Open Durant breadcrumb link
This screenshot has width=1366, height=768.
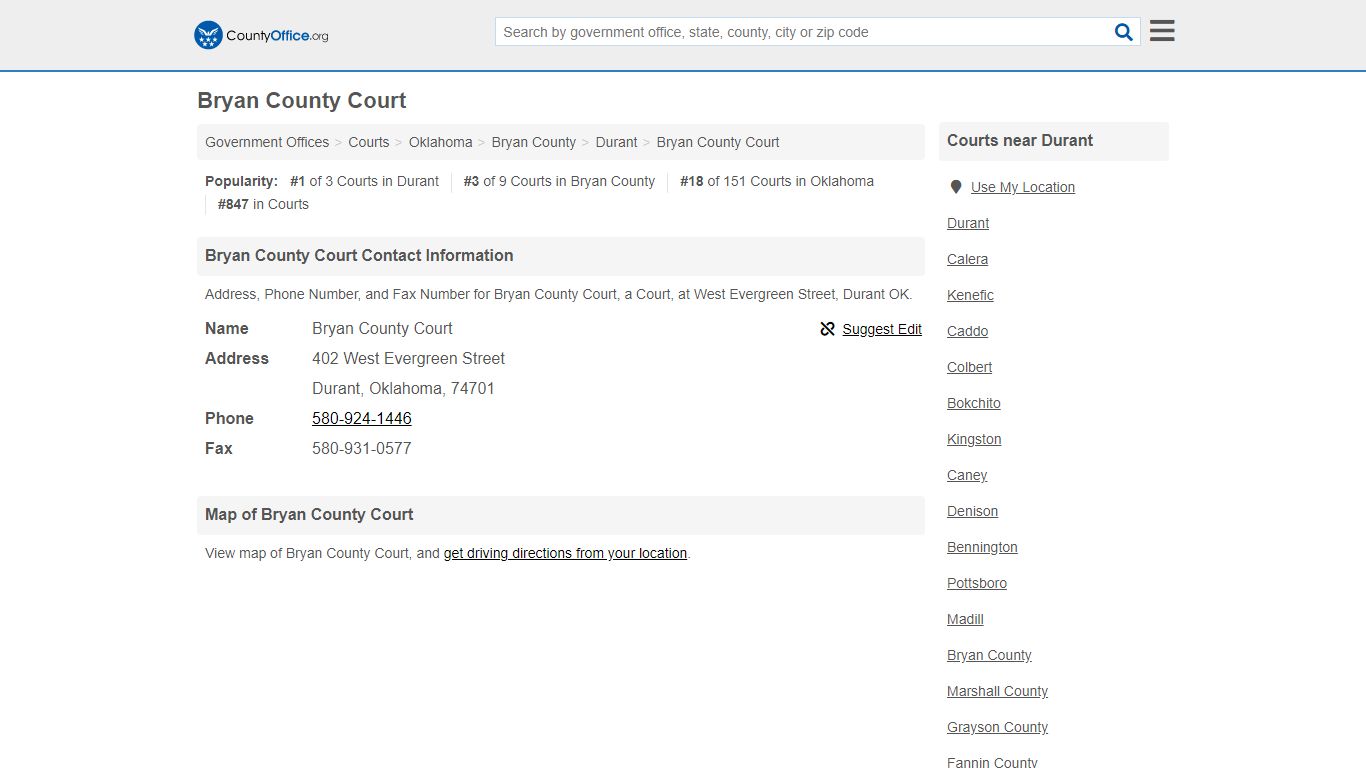pos(616,142)
